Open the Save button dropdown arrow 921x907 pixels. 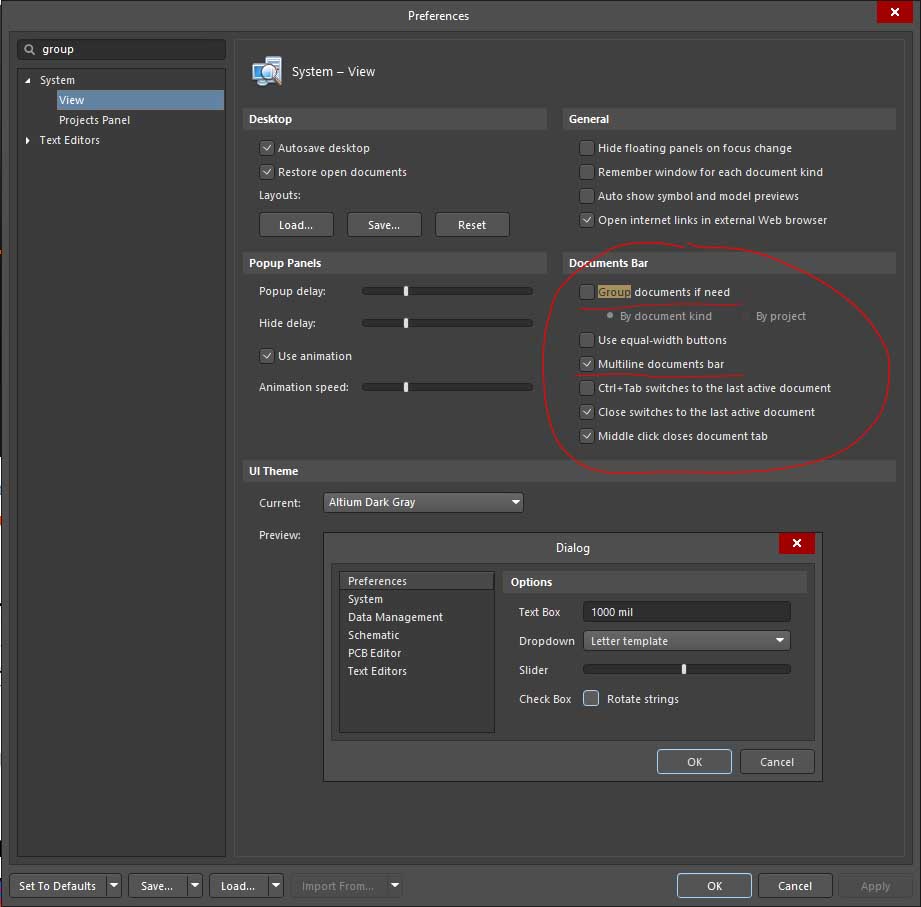coord(194,885)
